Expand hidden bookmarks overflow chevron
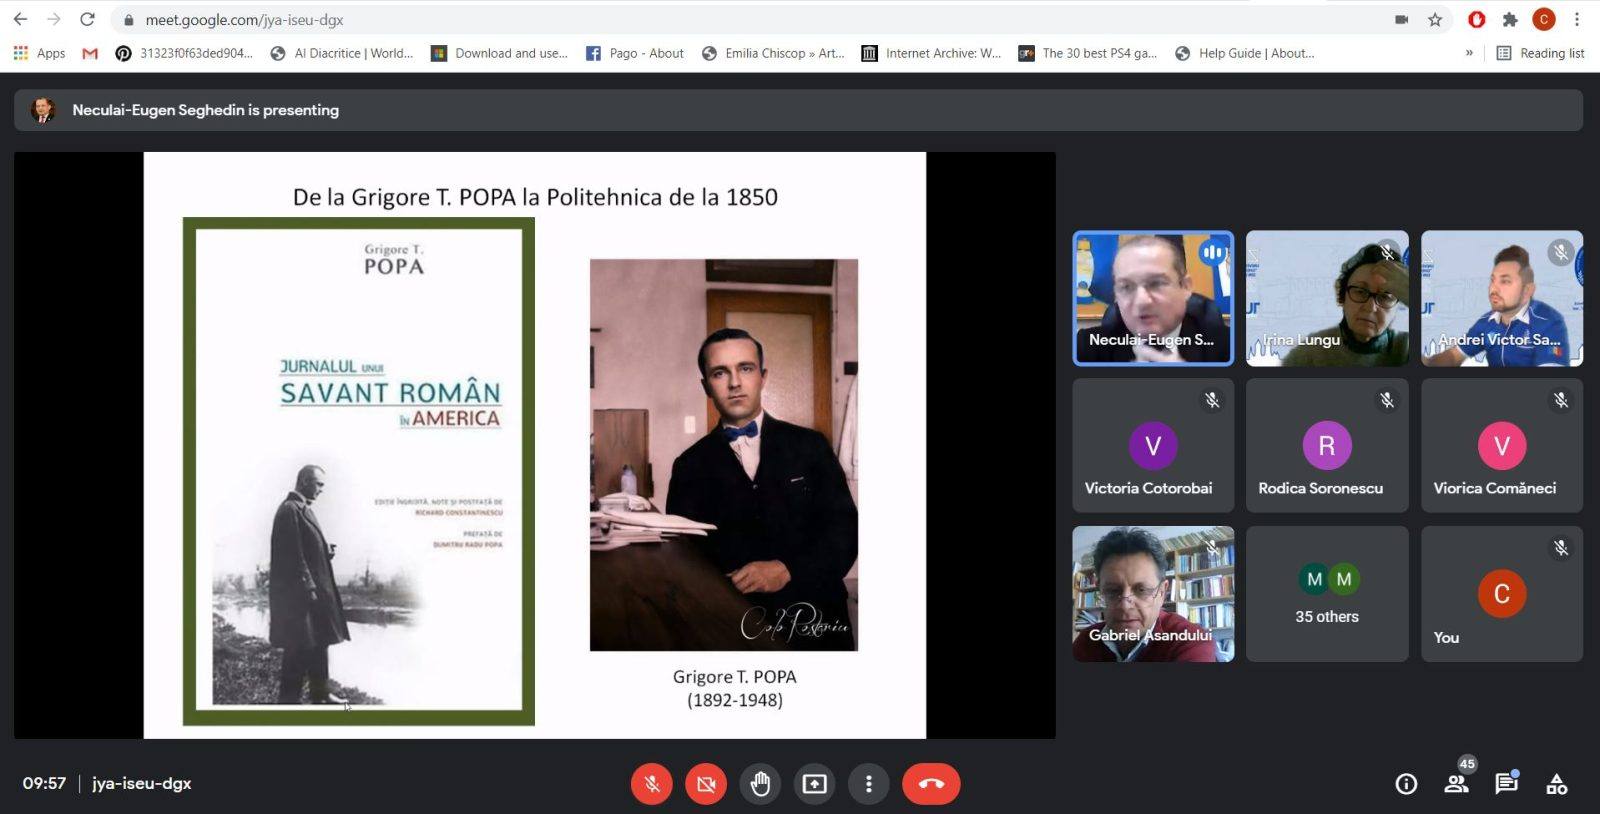 pyautogui.click(x=1469, y=53)
